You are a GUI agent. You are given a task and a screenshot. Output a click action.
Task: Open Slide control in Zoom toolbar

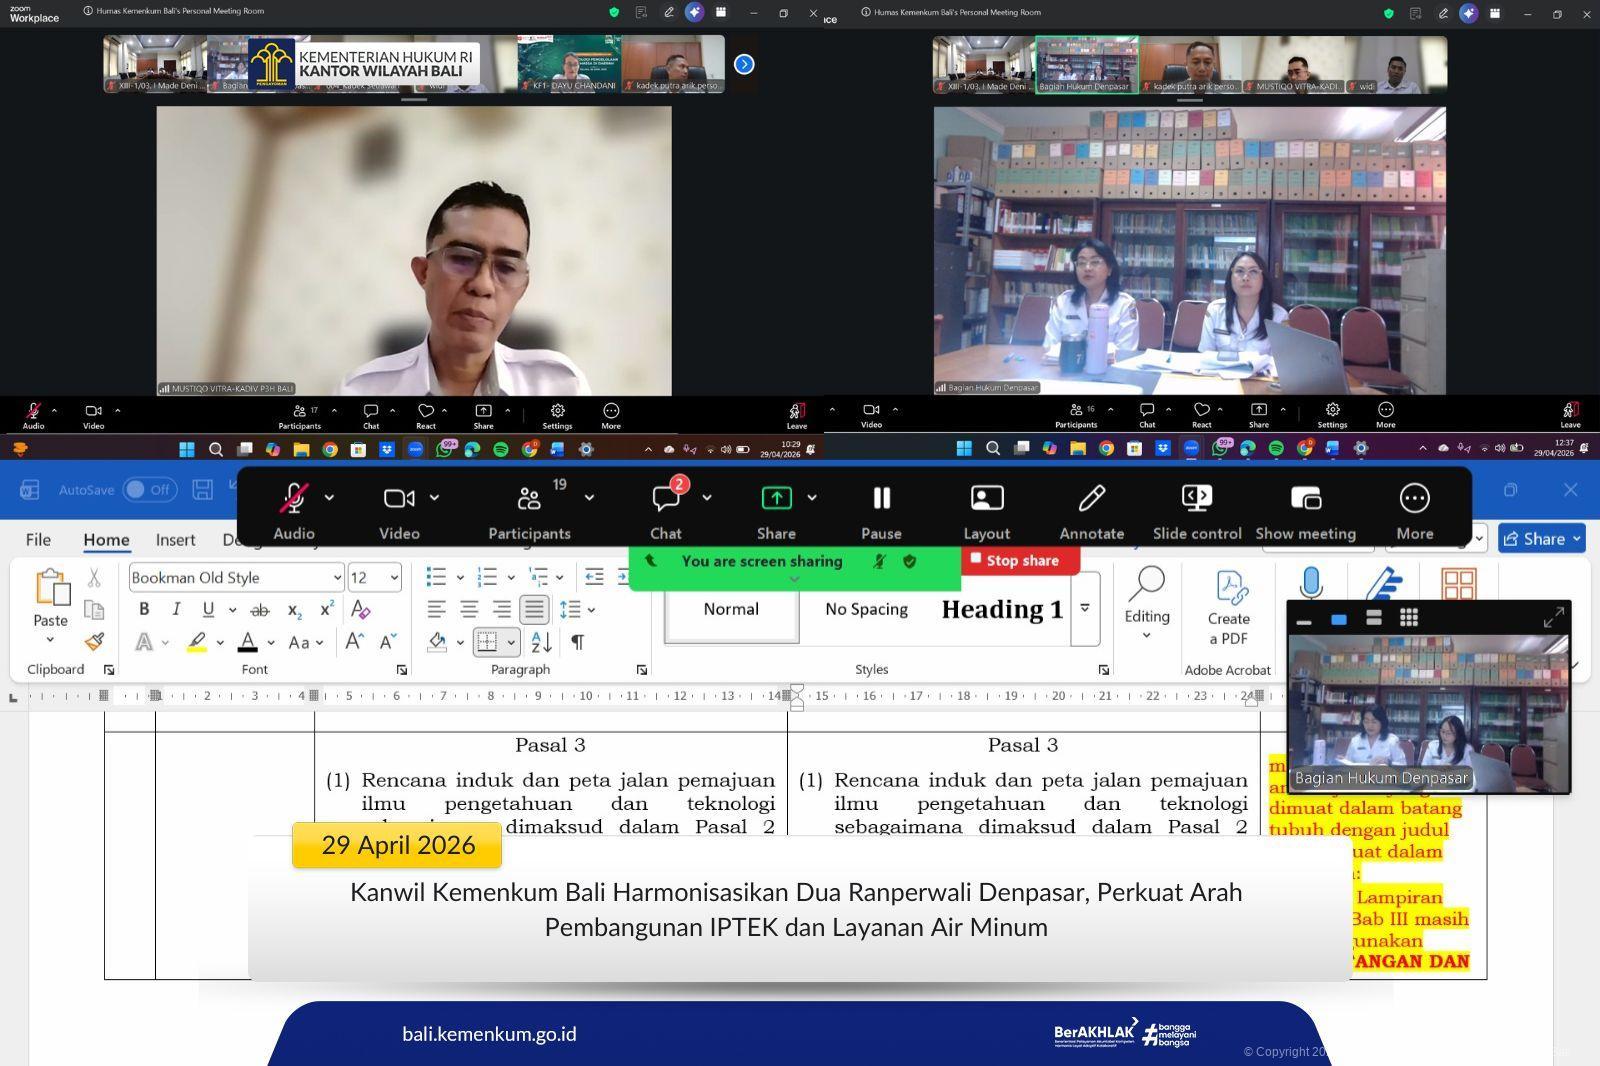pyautogui.click(x=1196, y=499)
